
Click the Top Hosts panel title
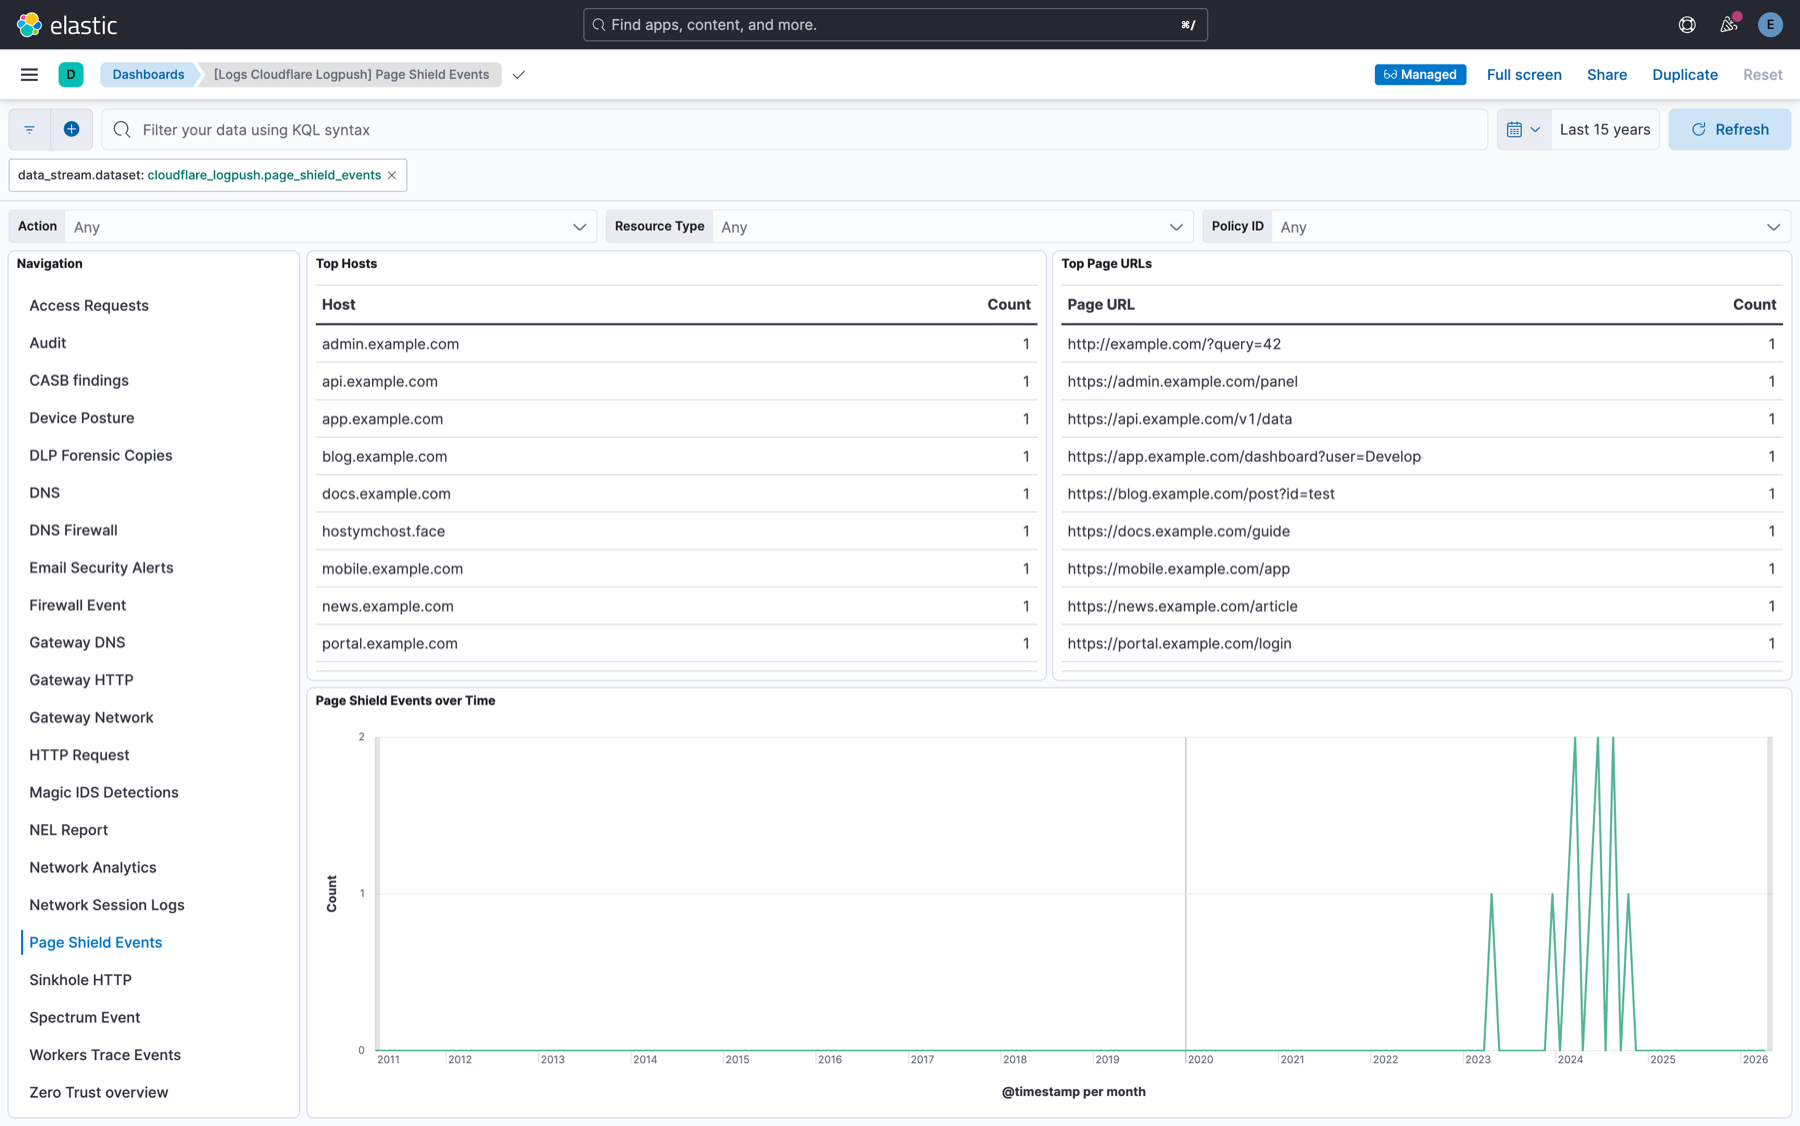coord(347,264)
